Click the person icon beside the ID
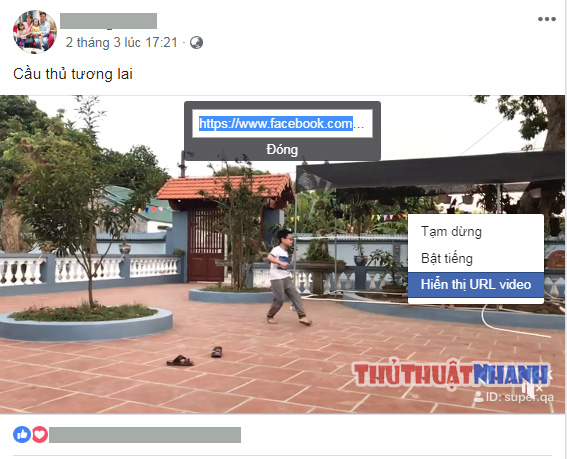 click(478, 397)
